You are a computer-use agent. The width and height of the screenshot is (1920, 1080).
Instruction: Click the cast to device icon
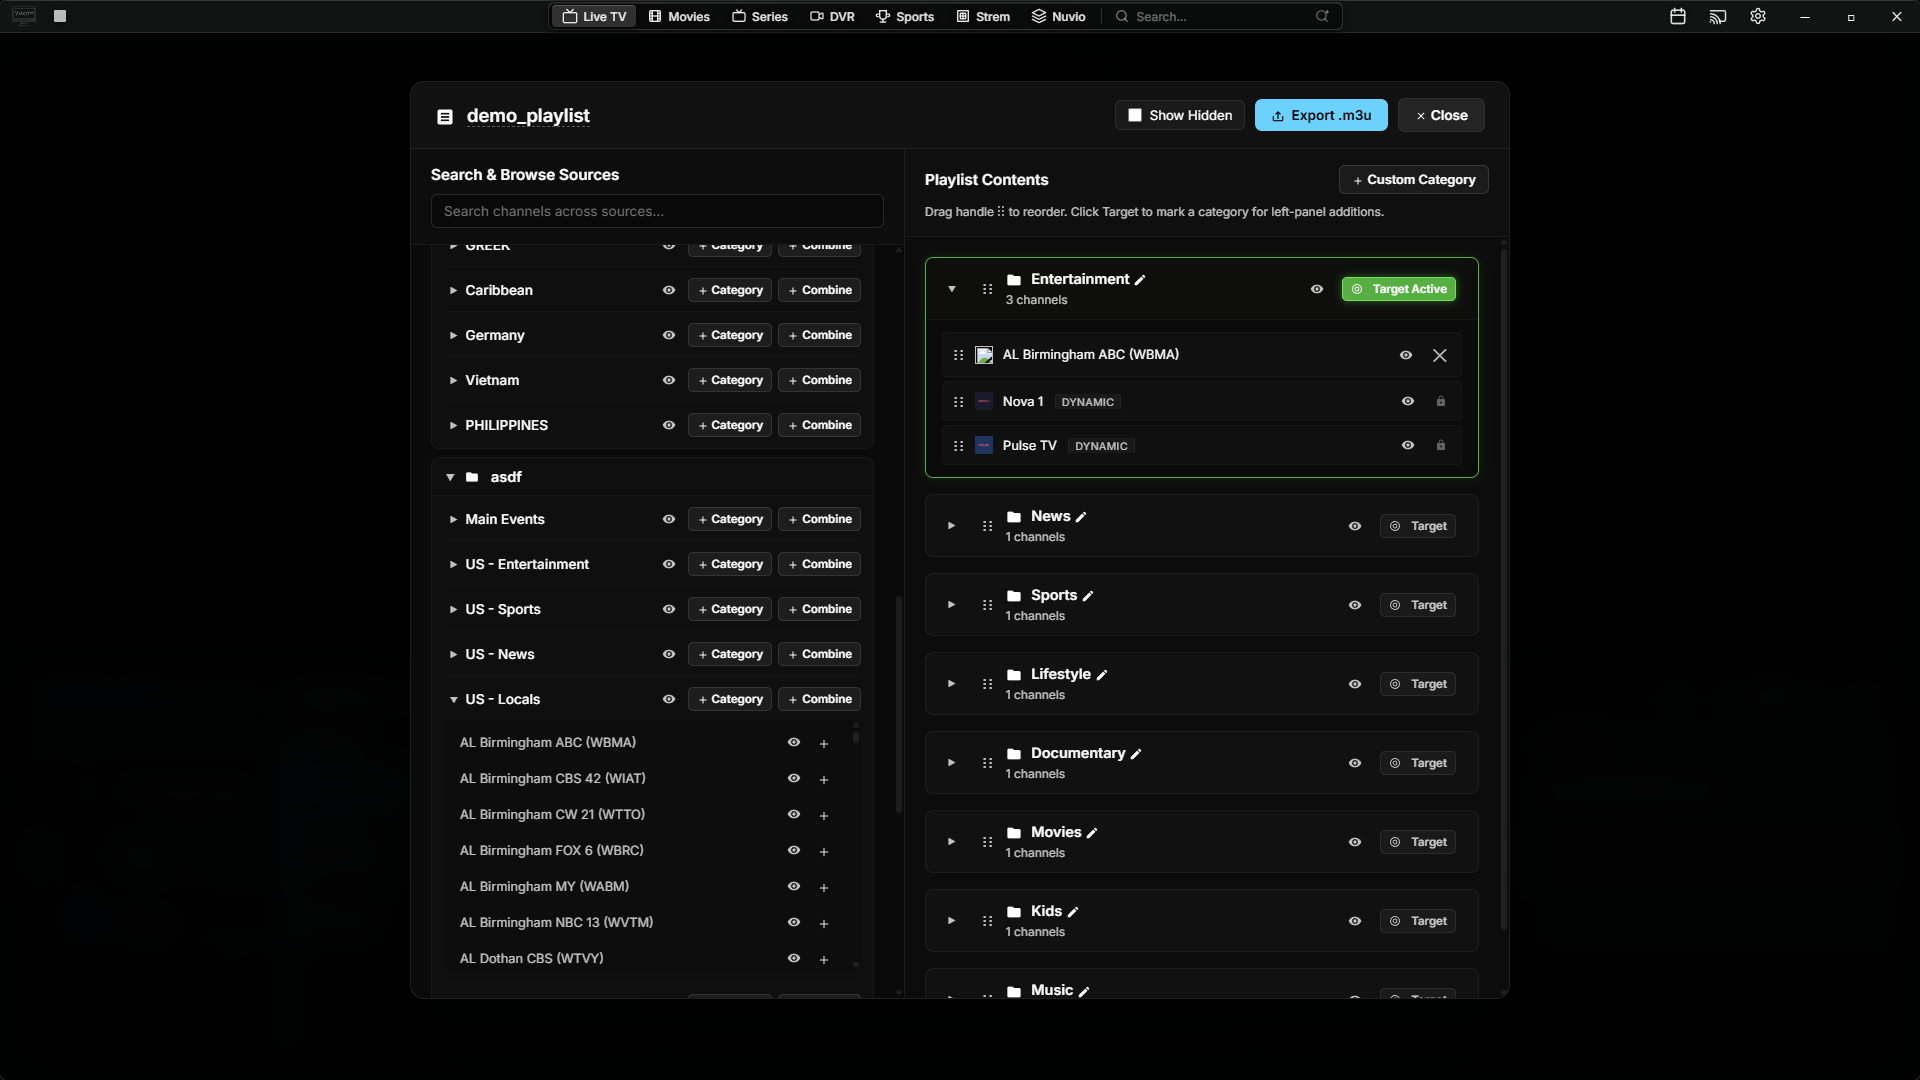(x=1718, y=17)
